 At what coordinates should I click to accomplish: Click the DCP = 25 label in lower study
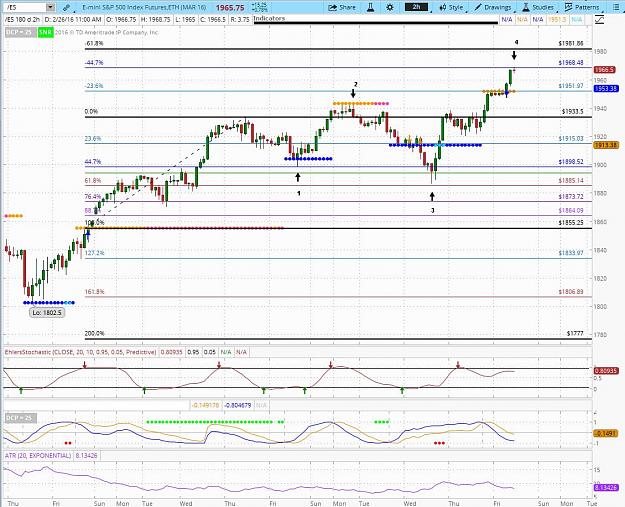pos(21,418)
